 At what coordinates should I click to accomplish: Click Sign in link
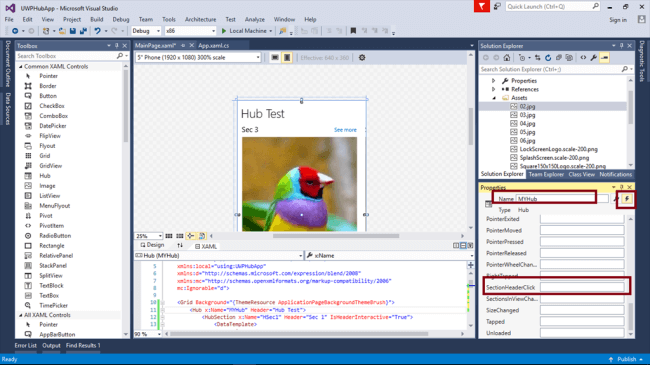coord(618,19)
